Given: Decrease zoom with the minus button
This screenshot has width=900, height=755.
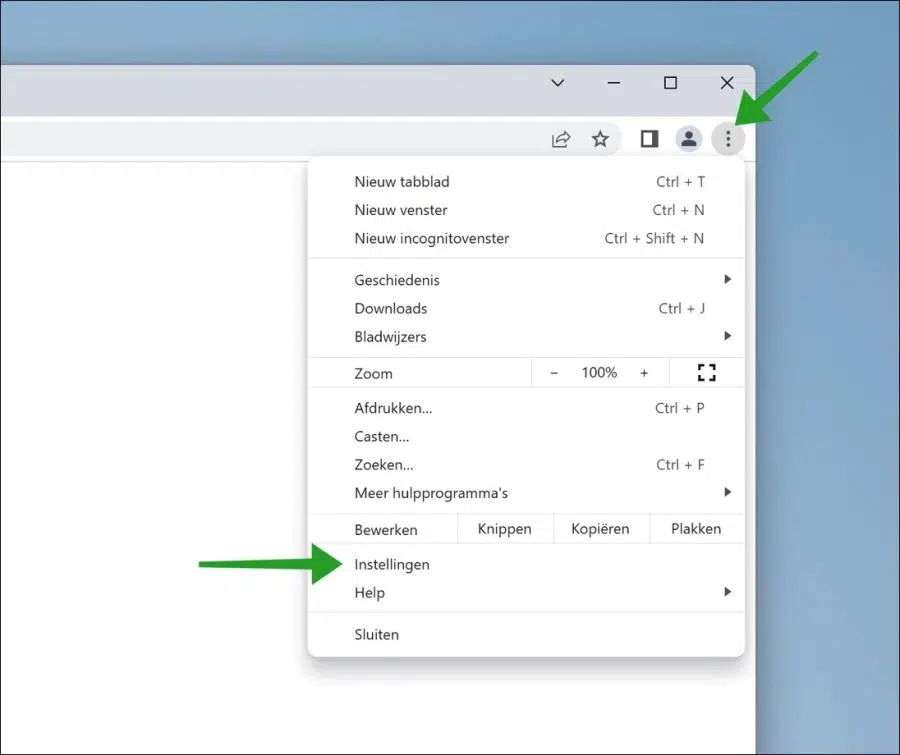Looking at the screenshot, I should [554, 373].
